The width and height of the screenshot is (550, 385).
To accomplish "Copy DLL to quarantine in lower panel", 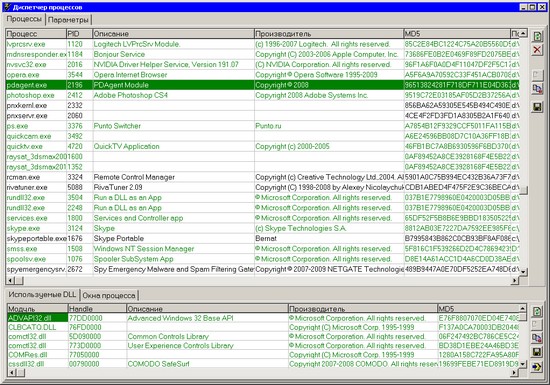I will click(x=537, y=338).
